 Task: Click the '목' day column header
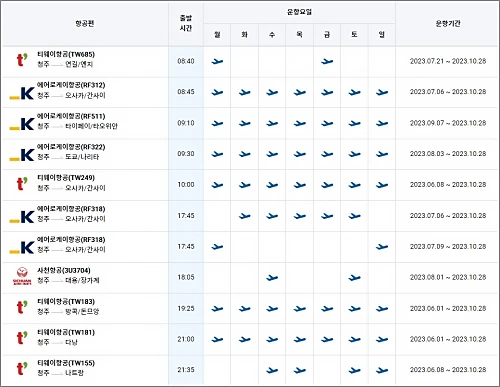point(300,34)
